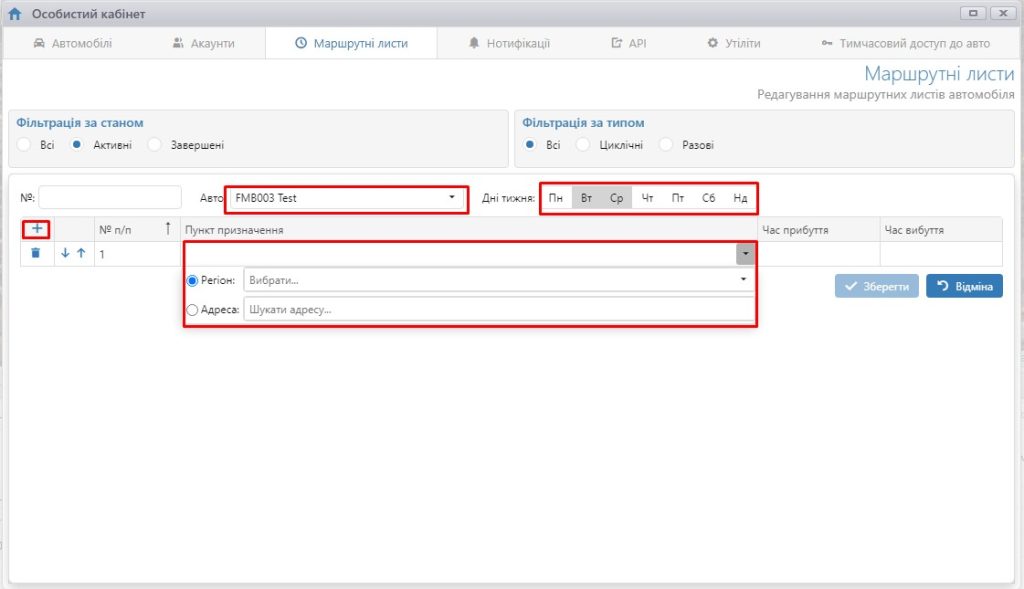Image resolution: width=1024 pixels, height=589 pixels.
Task: Open the Автомобілі tab
Action: (x=72, y=43)
